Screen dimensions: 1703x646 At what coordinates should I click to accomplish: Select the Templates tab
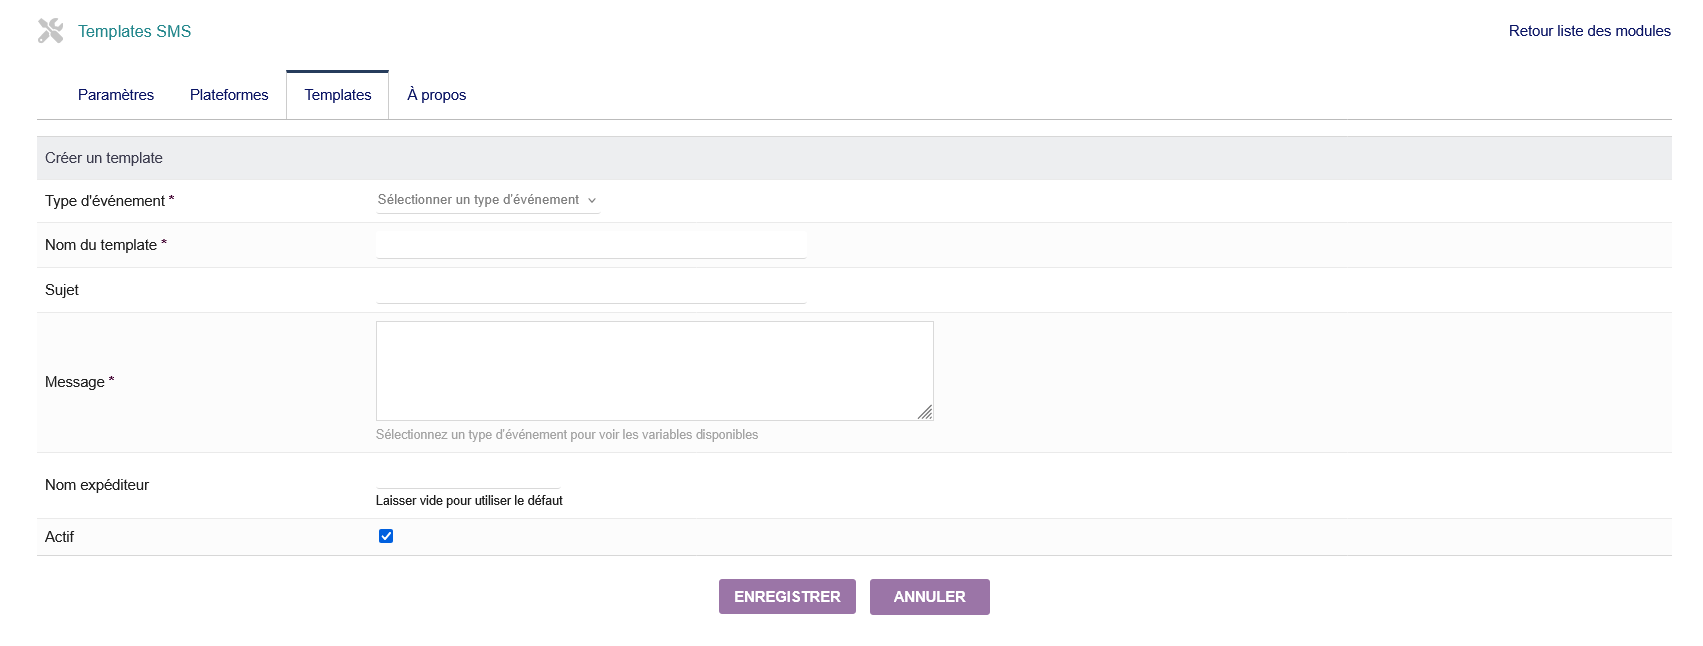pos(338,95)
